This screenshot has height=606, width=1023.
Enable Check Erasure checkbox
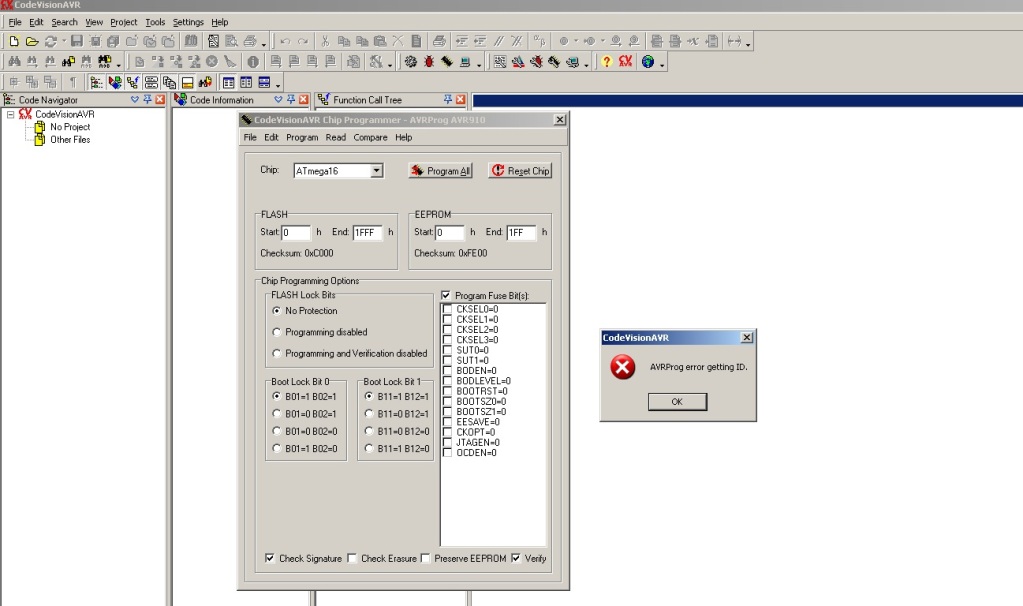pyautogui.click(x=352, y=558)
